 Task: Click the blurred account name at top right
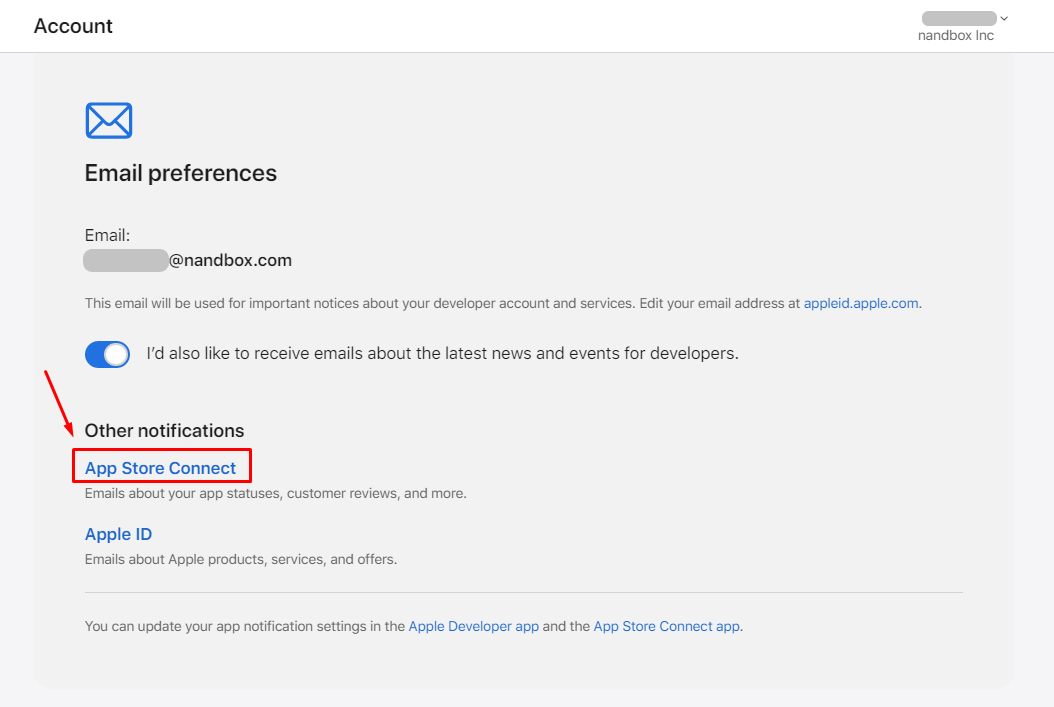[958, 17]
